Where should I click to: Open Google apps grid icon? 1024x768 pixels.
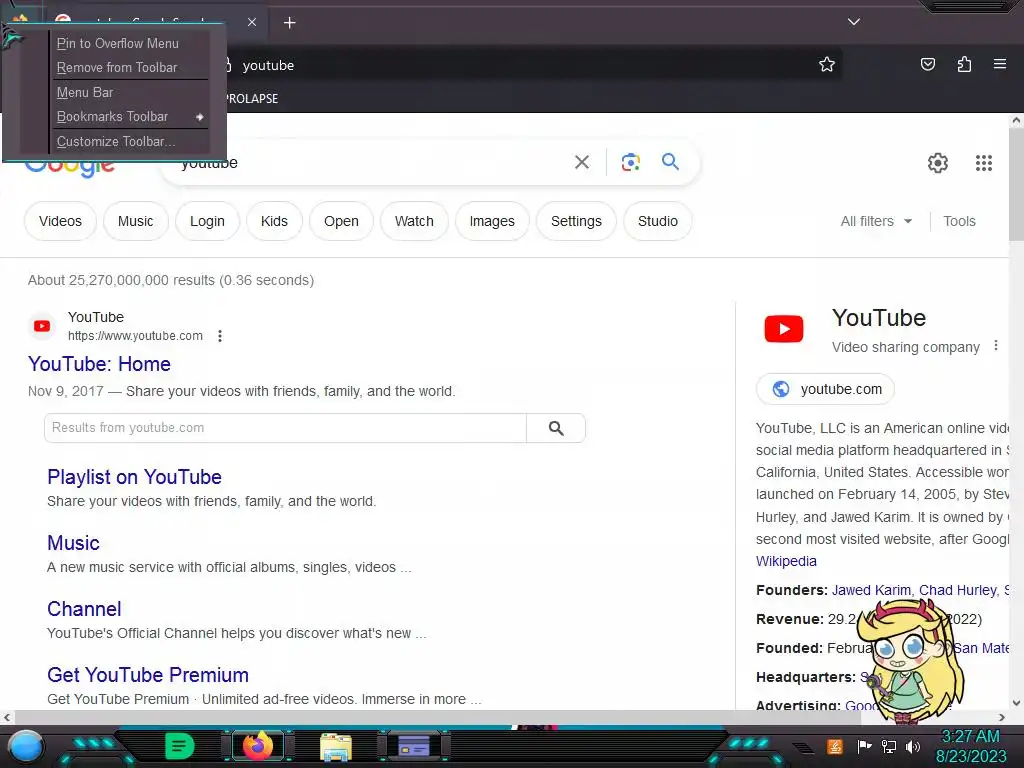[x=984, y=163]
